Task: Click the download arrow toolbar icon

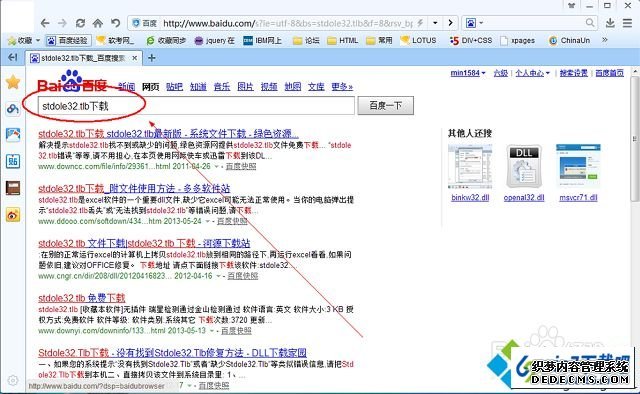Action: (610, 23)
